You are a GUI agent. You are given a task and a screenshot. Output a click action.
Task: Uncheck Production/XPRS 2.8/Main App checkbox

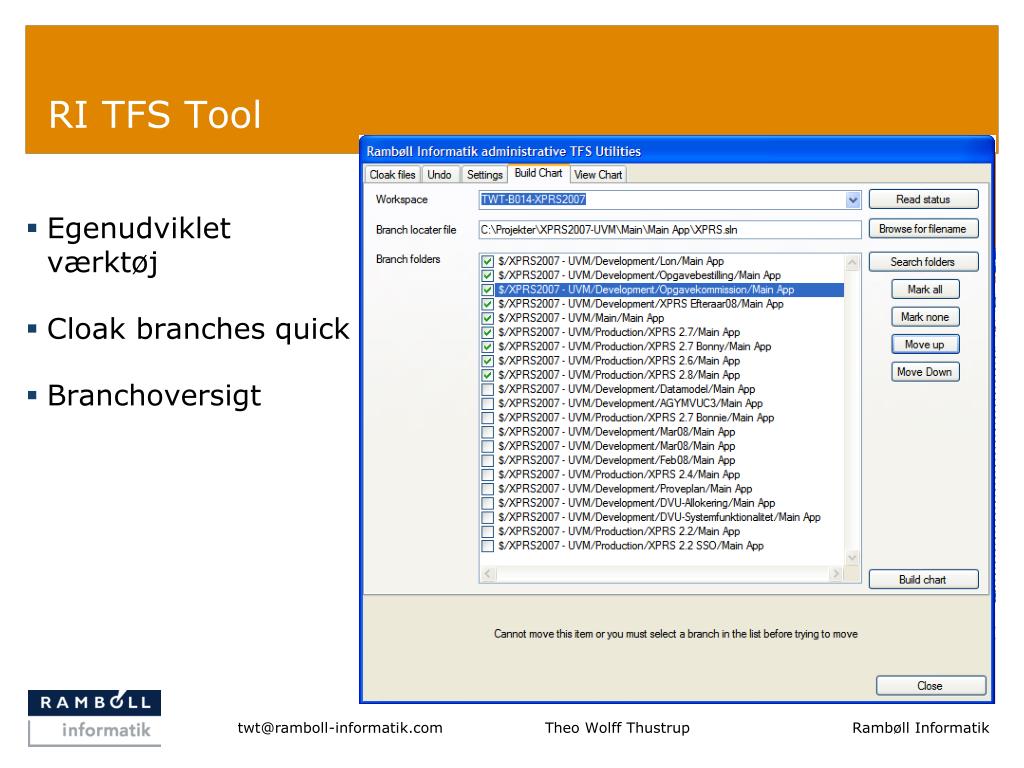(487, 376)
